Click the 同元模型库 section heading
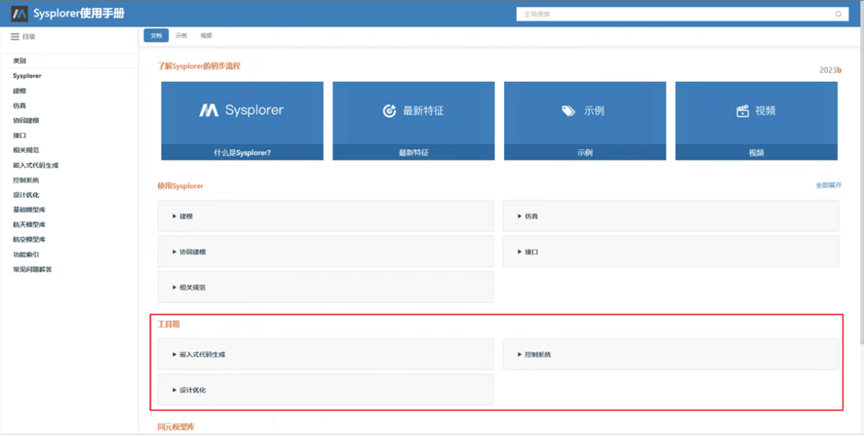 (x=176, y=427)
